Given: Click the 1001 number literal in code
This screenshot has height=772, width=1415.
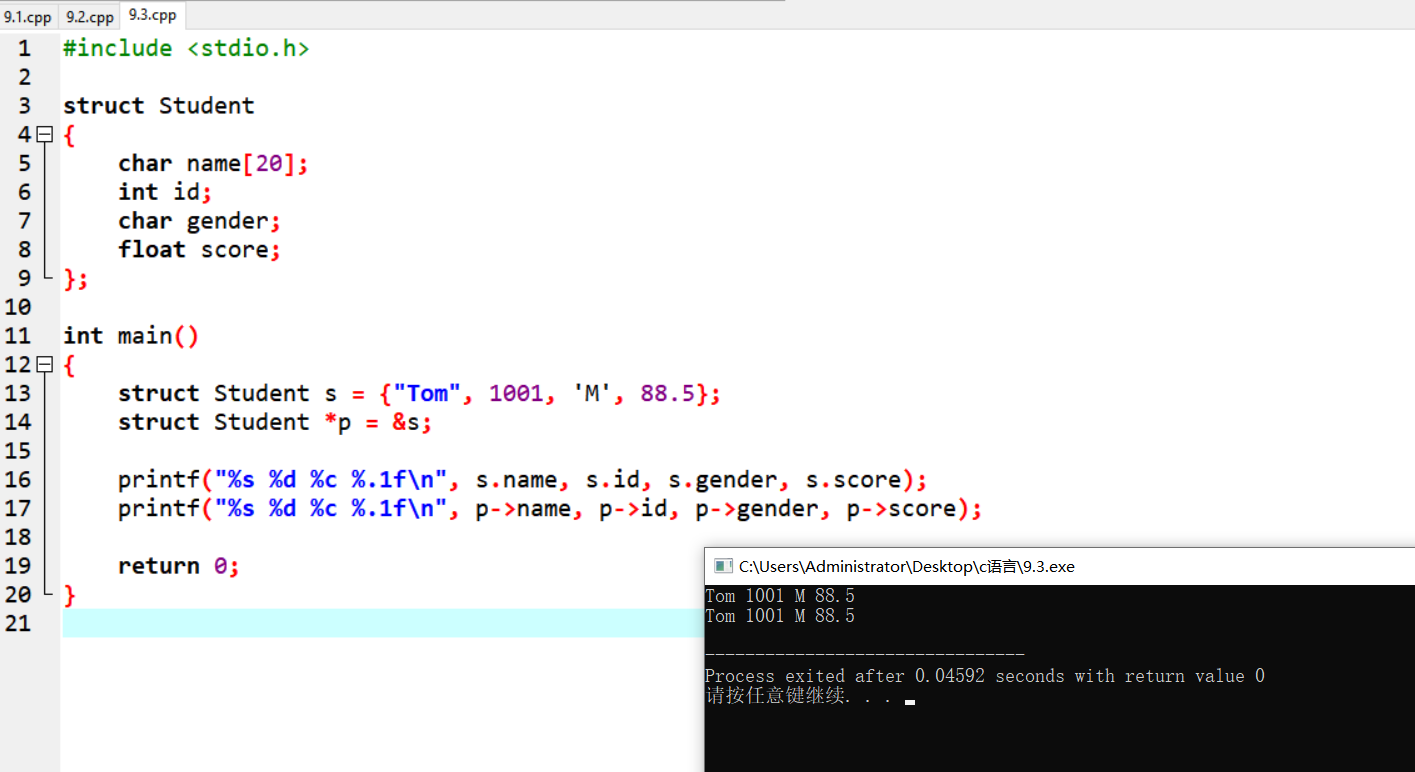Looking at the screenshot, I should click(x=516, y=393).
